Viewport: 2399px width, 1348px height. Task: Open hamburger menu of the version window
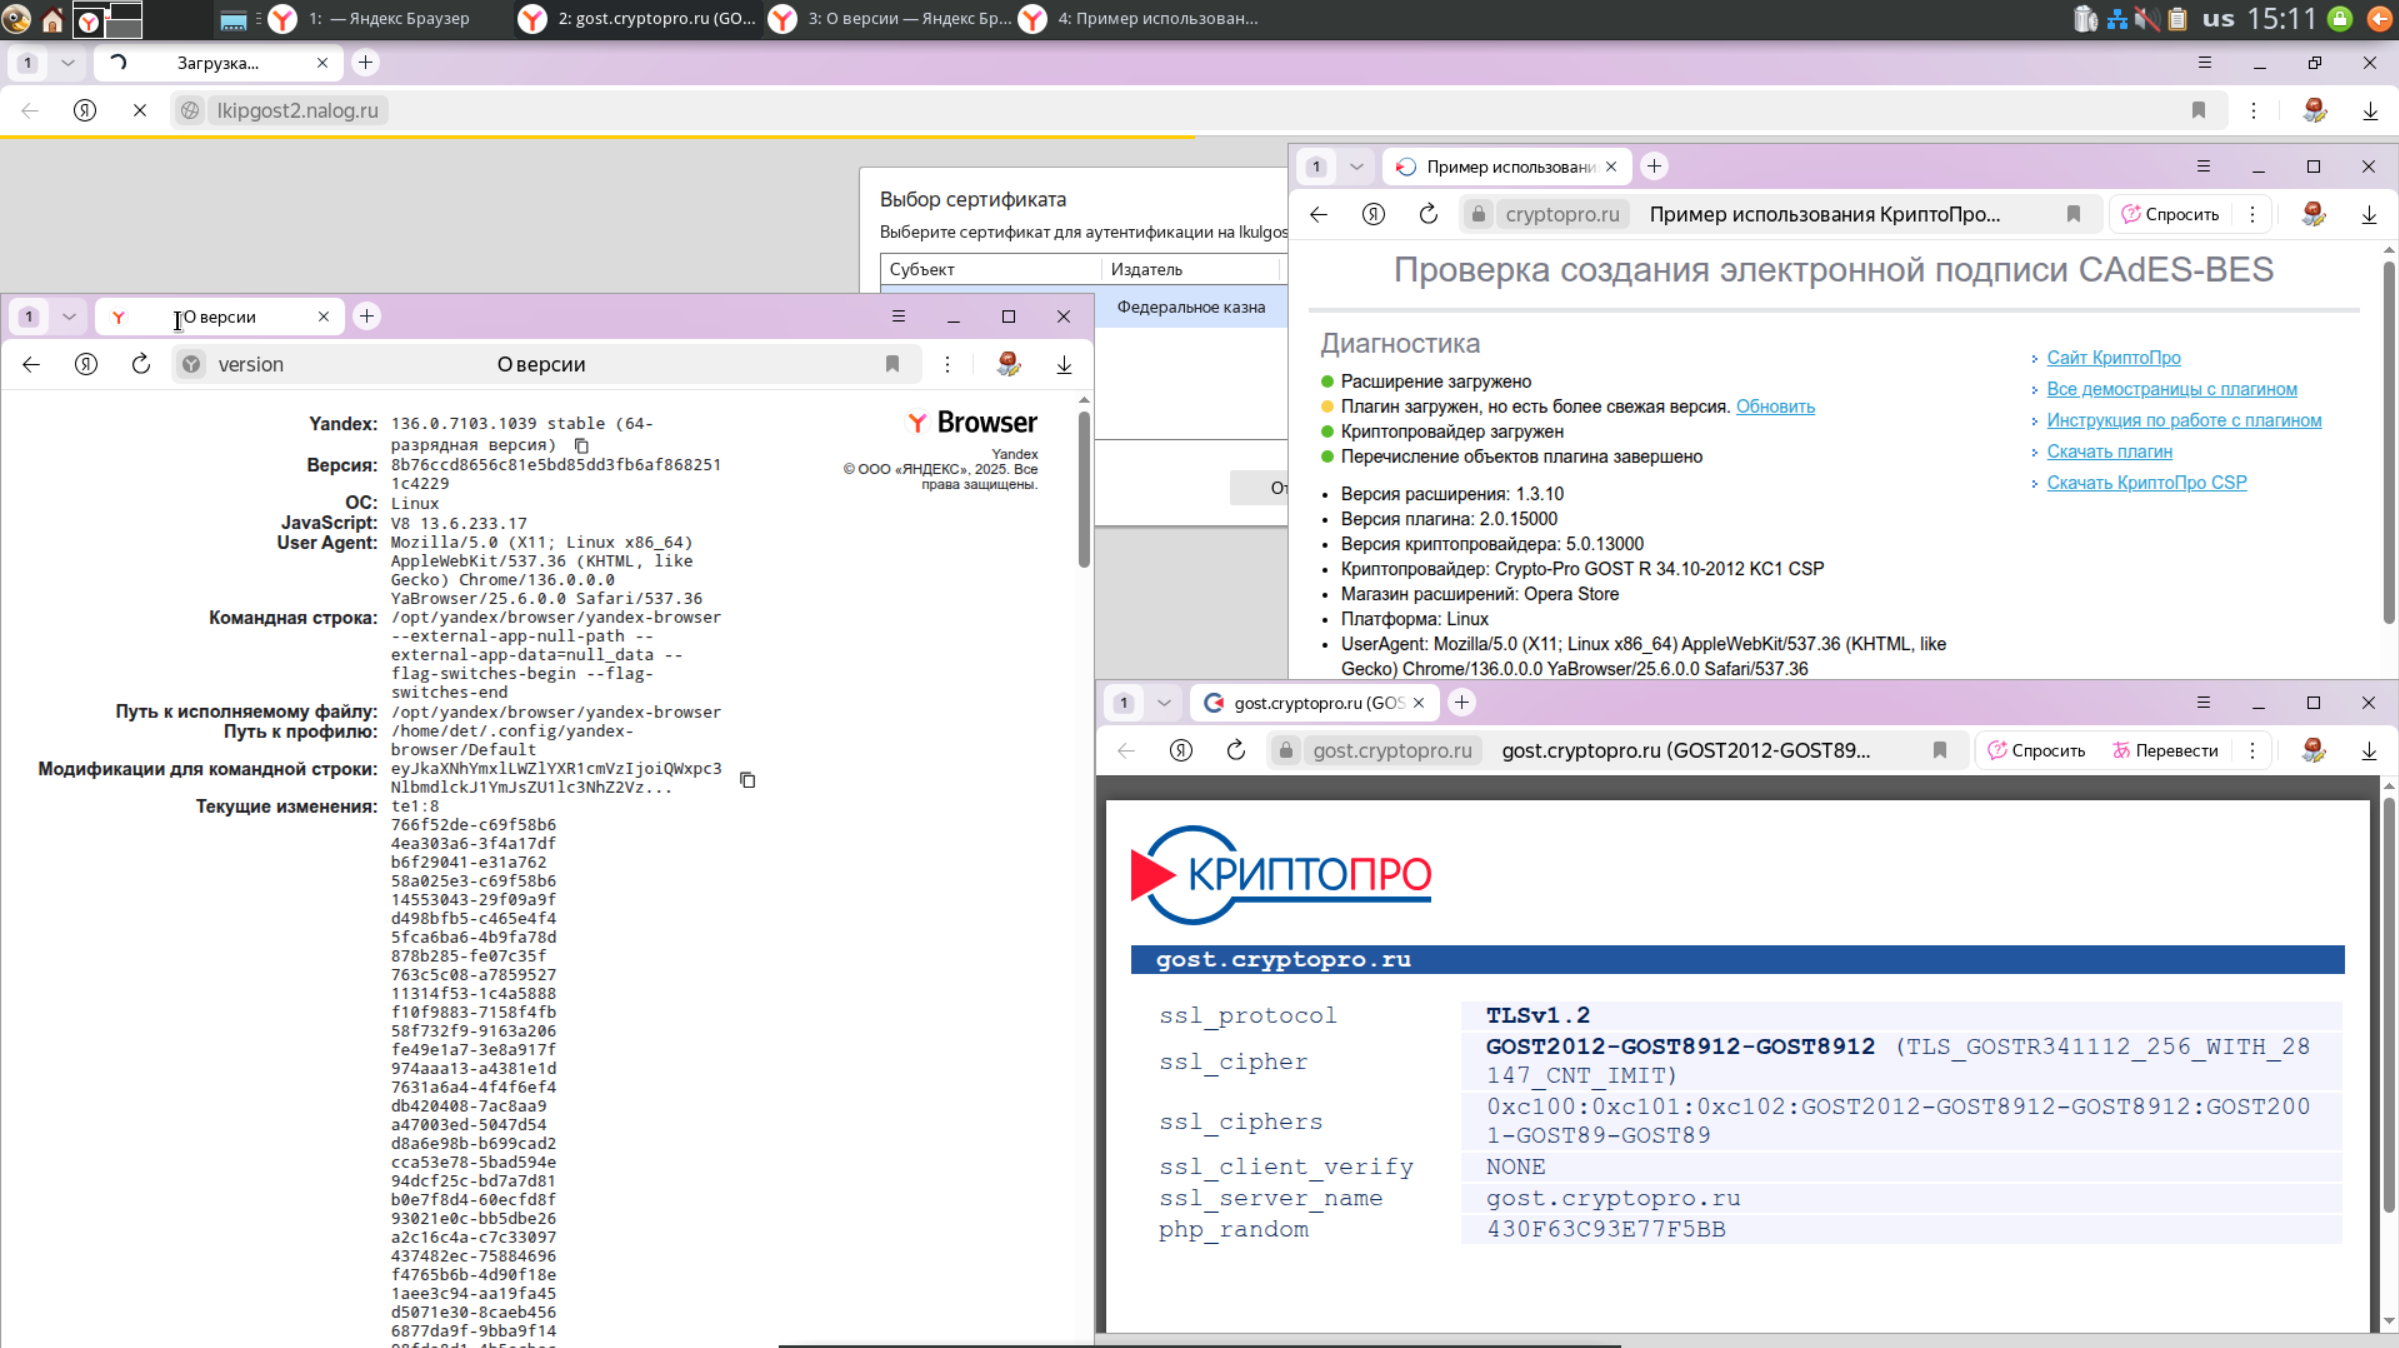[898, 316]
